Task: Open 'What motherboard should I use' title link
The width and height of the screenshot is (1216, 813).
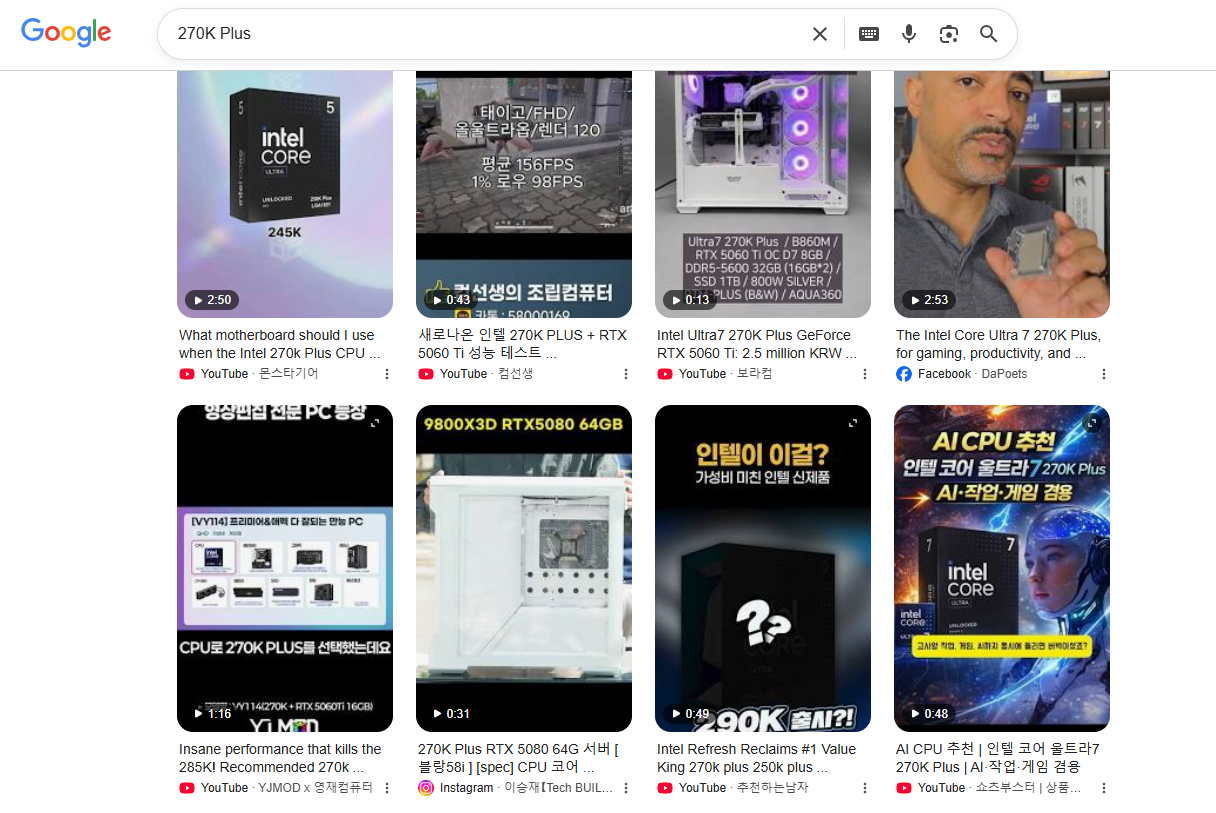Action: click(x=279, y=344)
